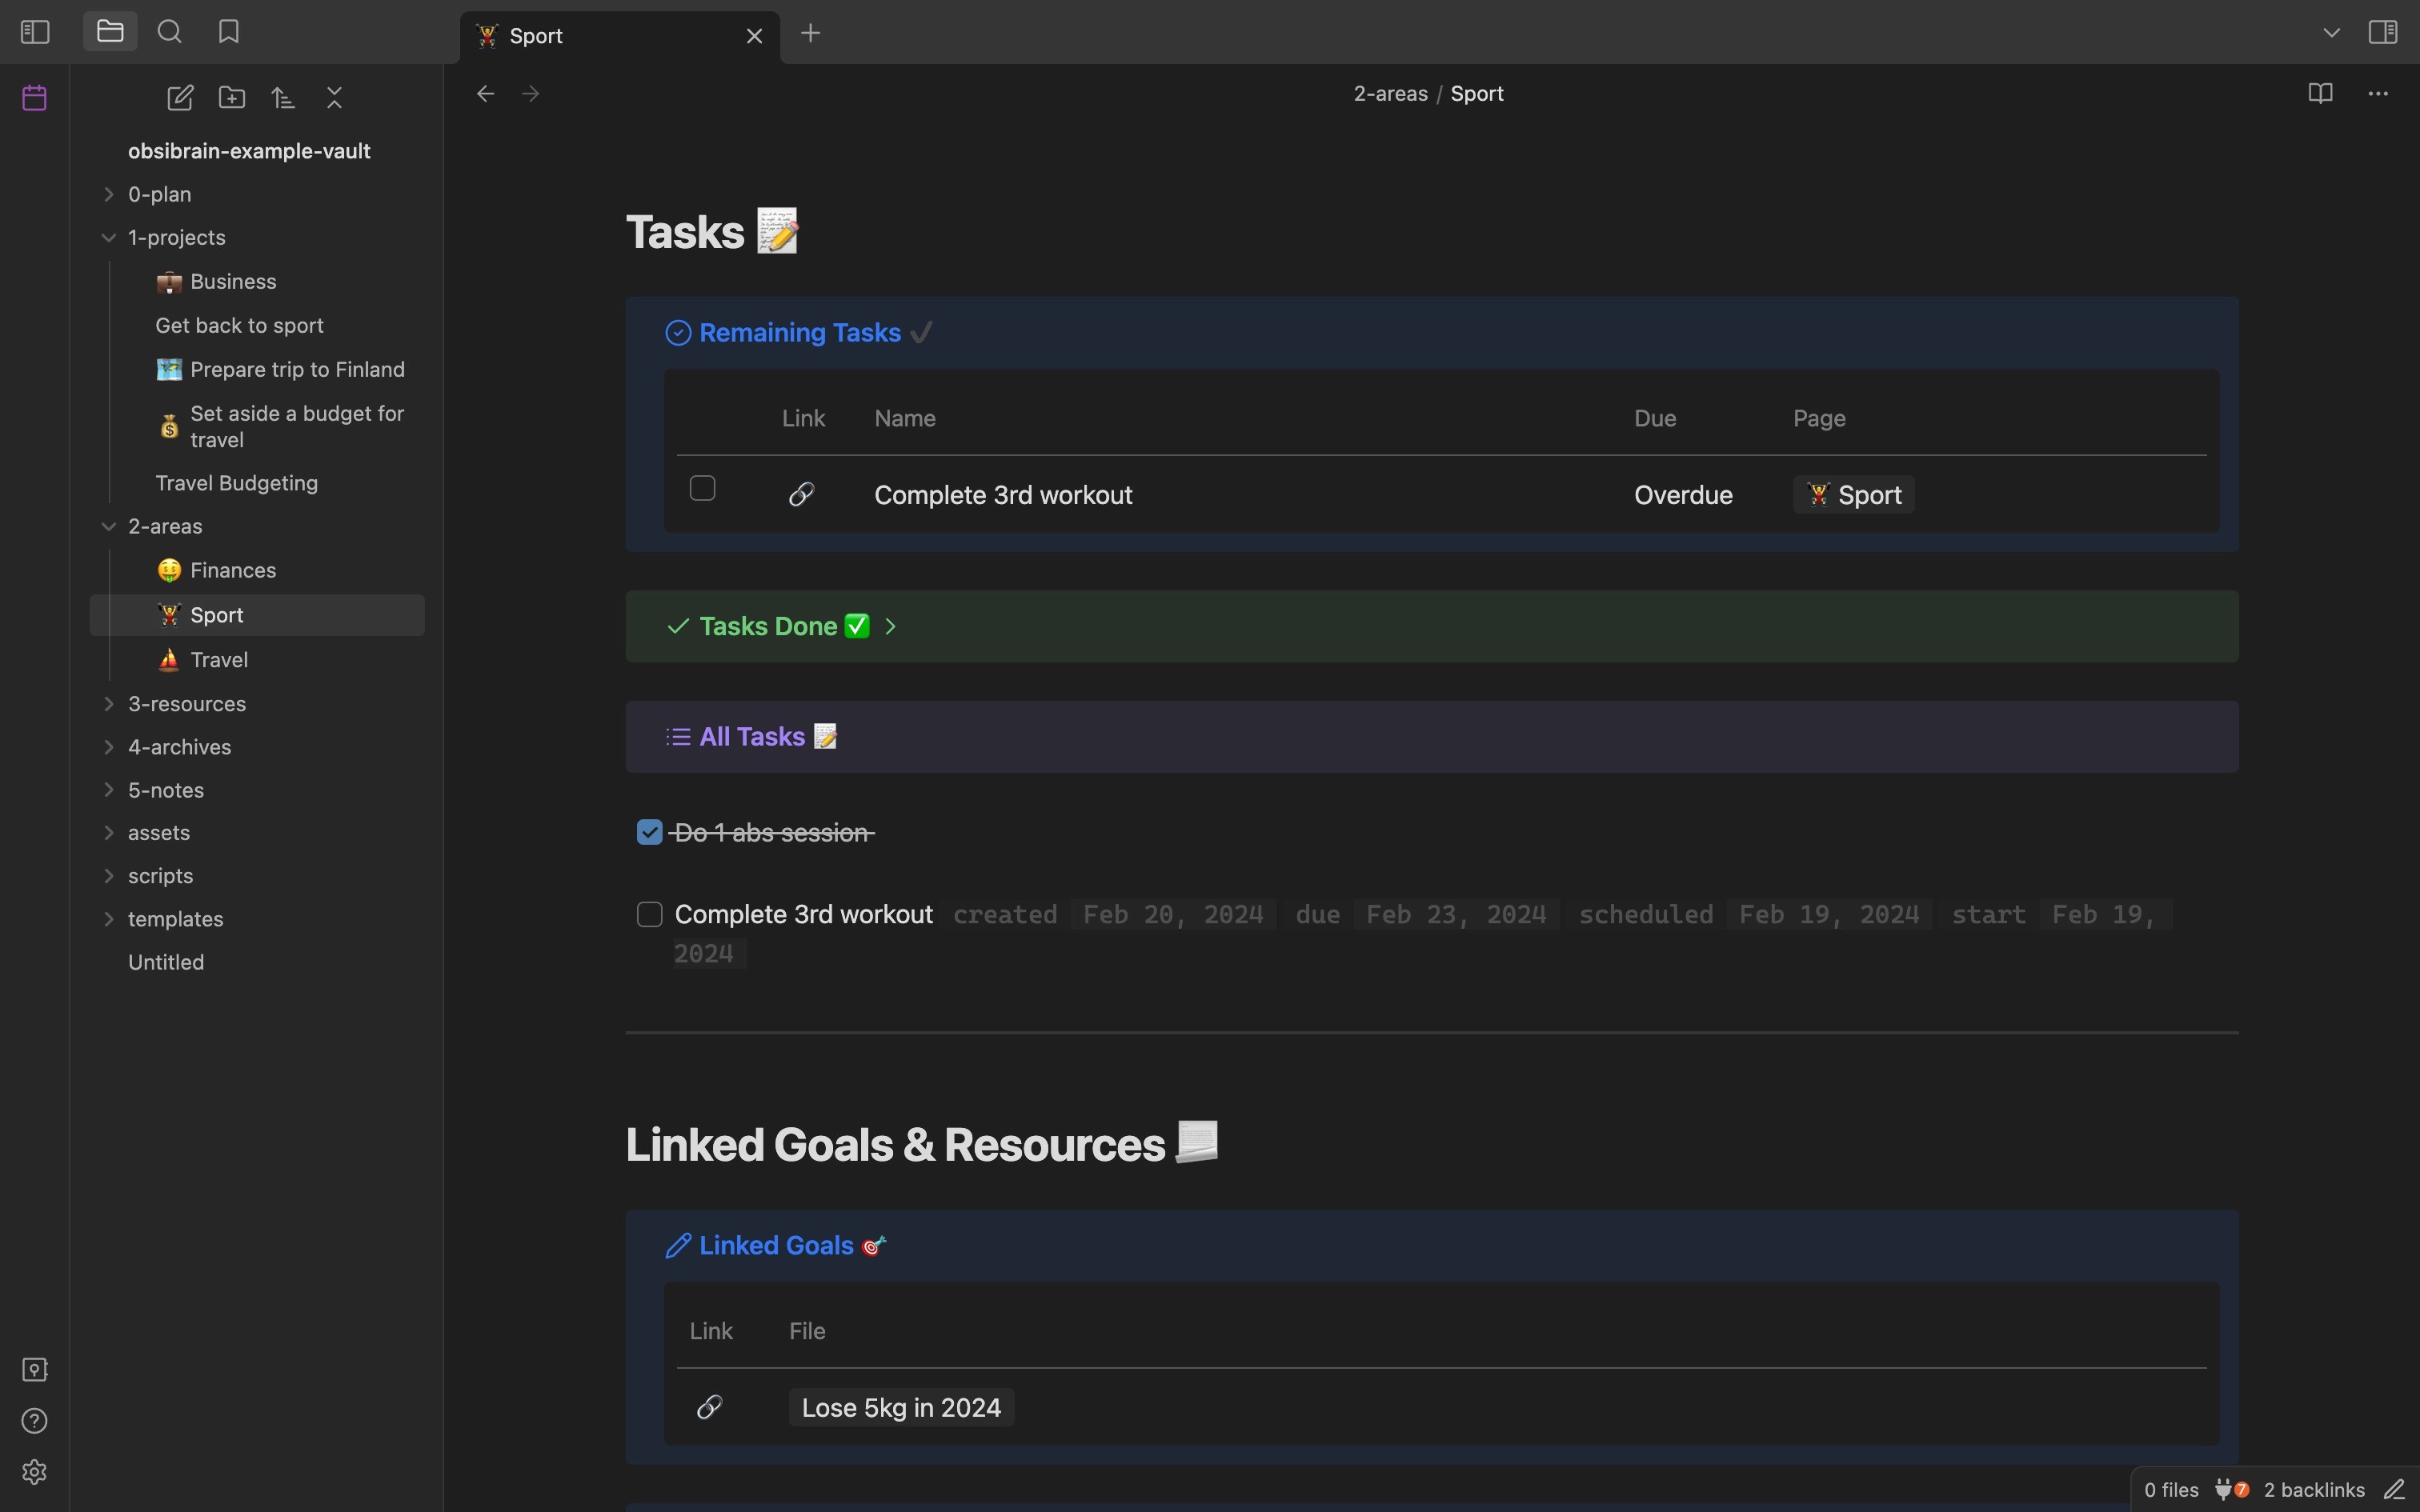
Task: Toggle reading view book icon
Action: [2321, 94]
